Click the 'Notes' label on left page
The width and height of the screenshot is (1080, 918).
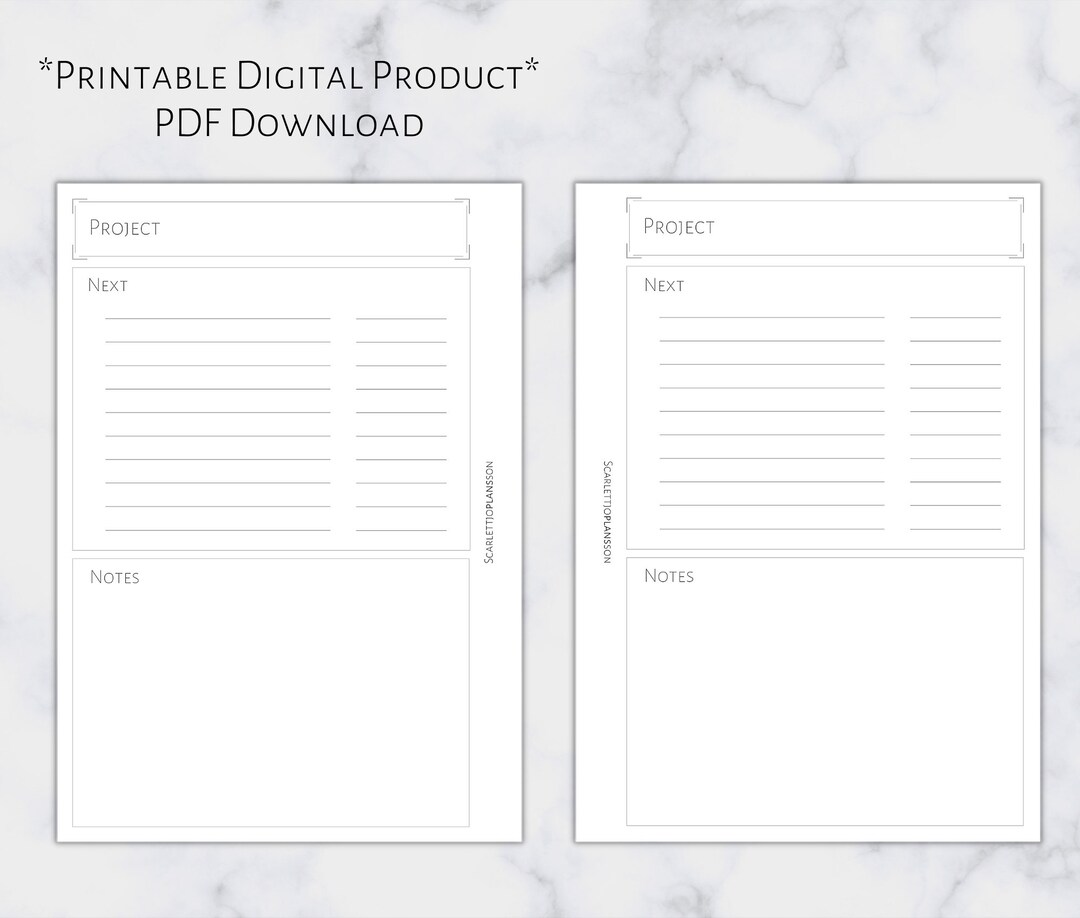tap(114, 577)
